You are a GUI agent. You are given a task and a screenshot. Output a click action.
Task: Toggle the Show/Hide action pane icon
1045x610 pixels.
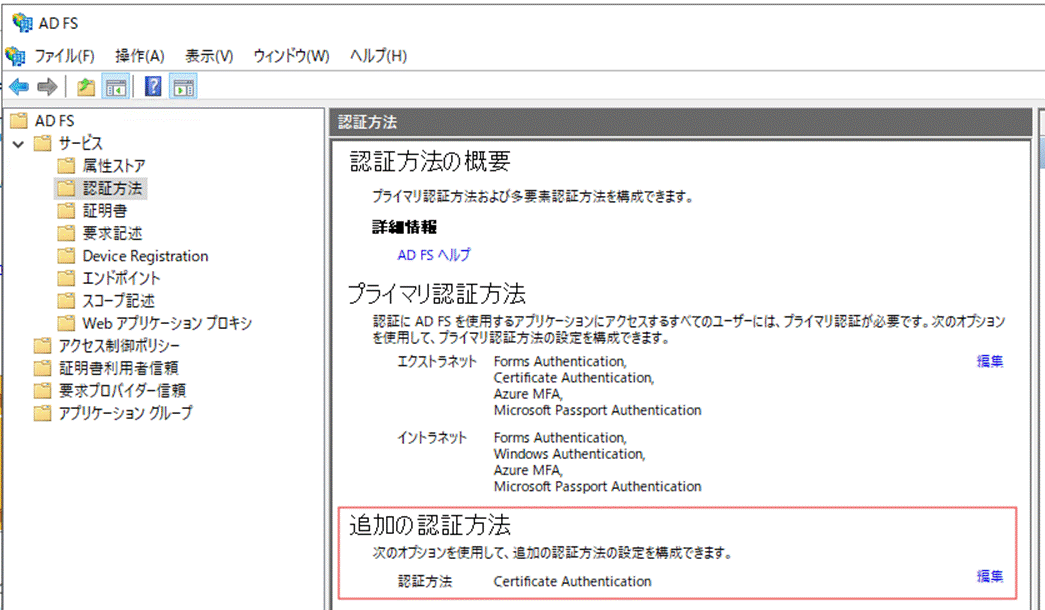pos(183,87)
